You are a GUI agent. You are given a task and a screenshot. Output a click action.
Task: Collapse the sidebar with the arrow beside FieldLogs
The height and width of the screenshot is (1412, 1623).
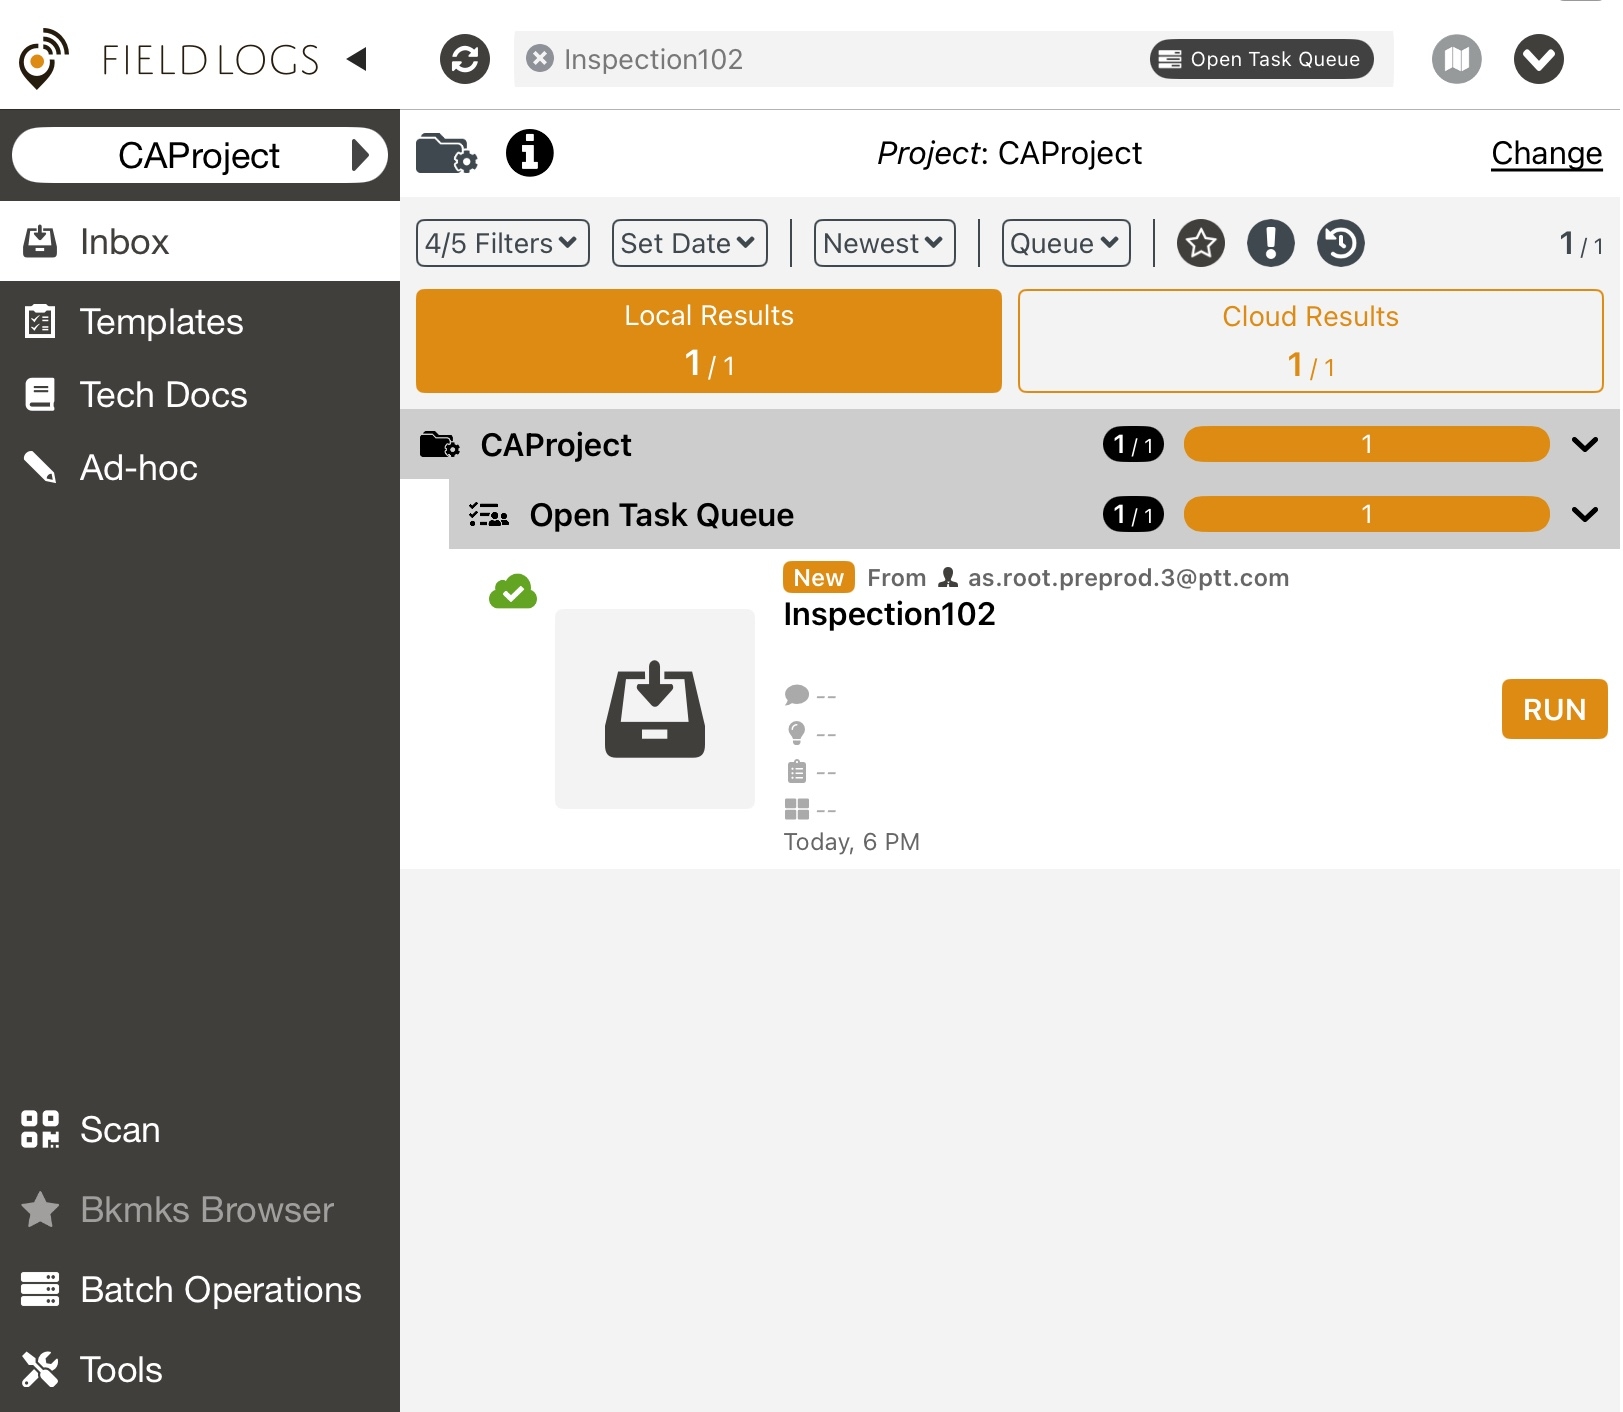tap(357, 59)
